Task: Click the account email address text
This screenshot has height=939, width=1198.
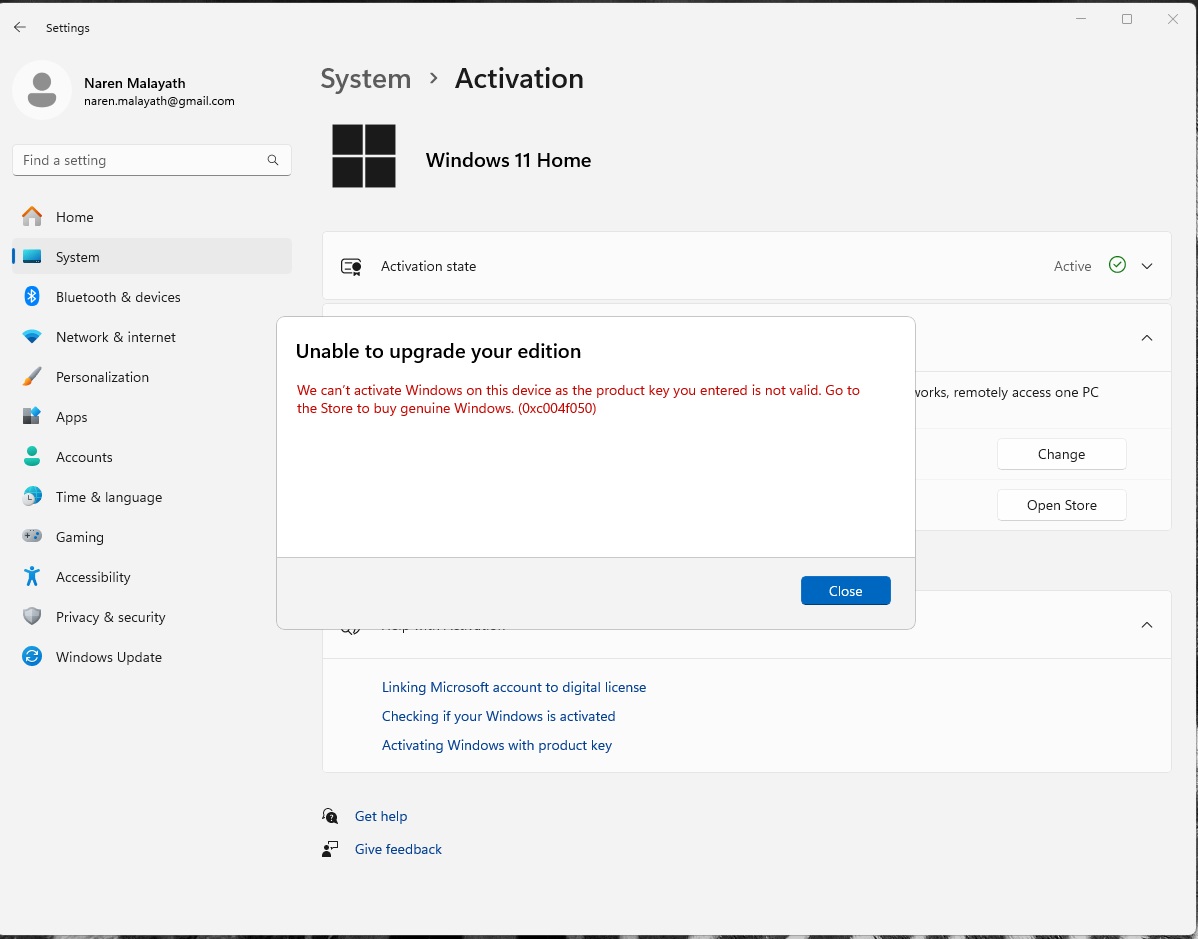Action: tap(159, 101)
